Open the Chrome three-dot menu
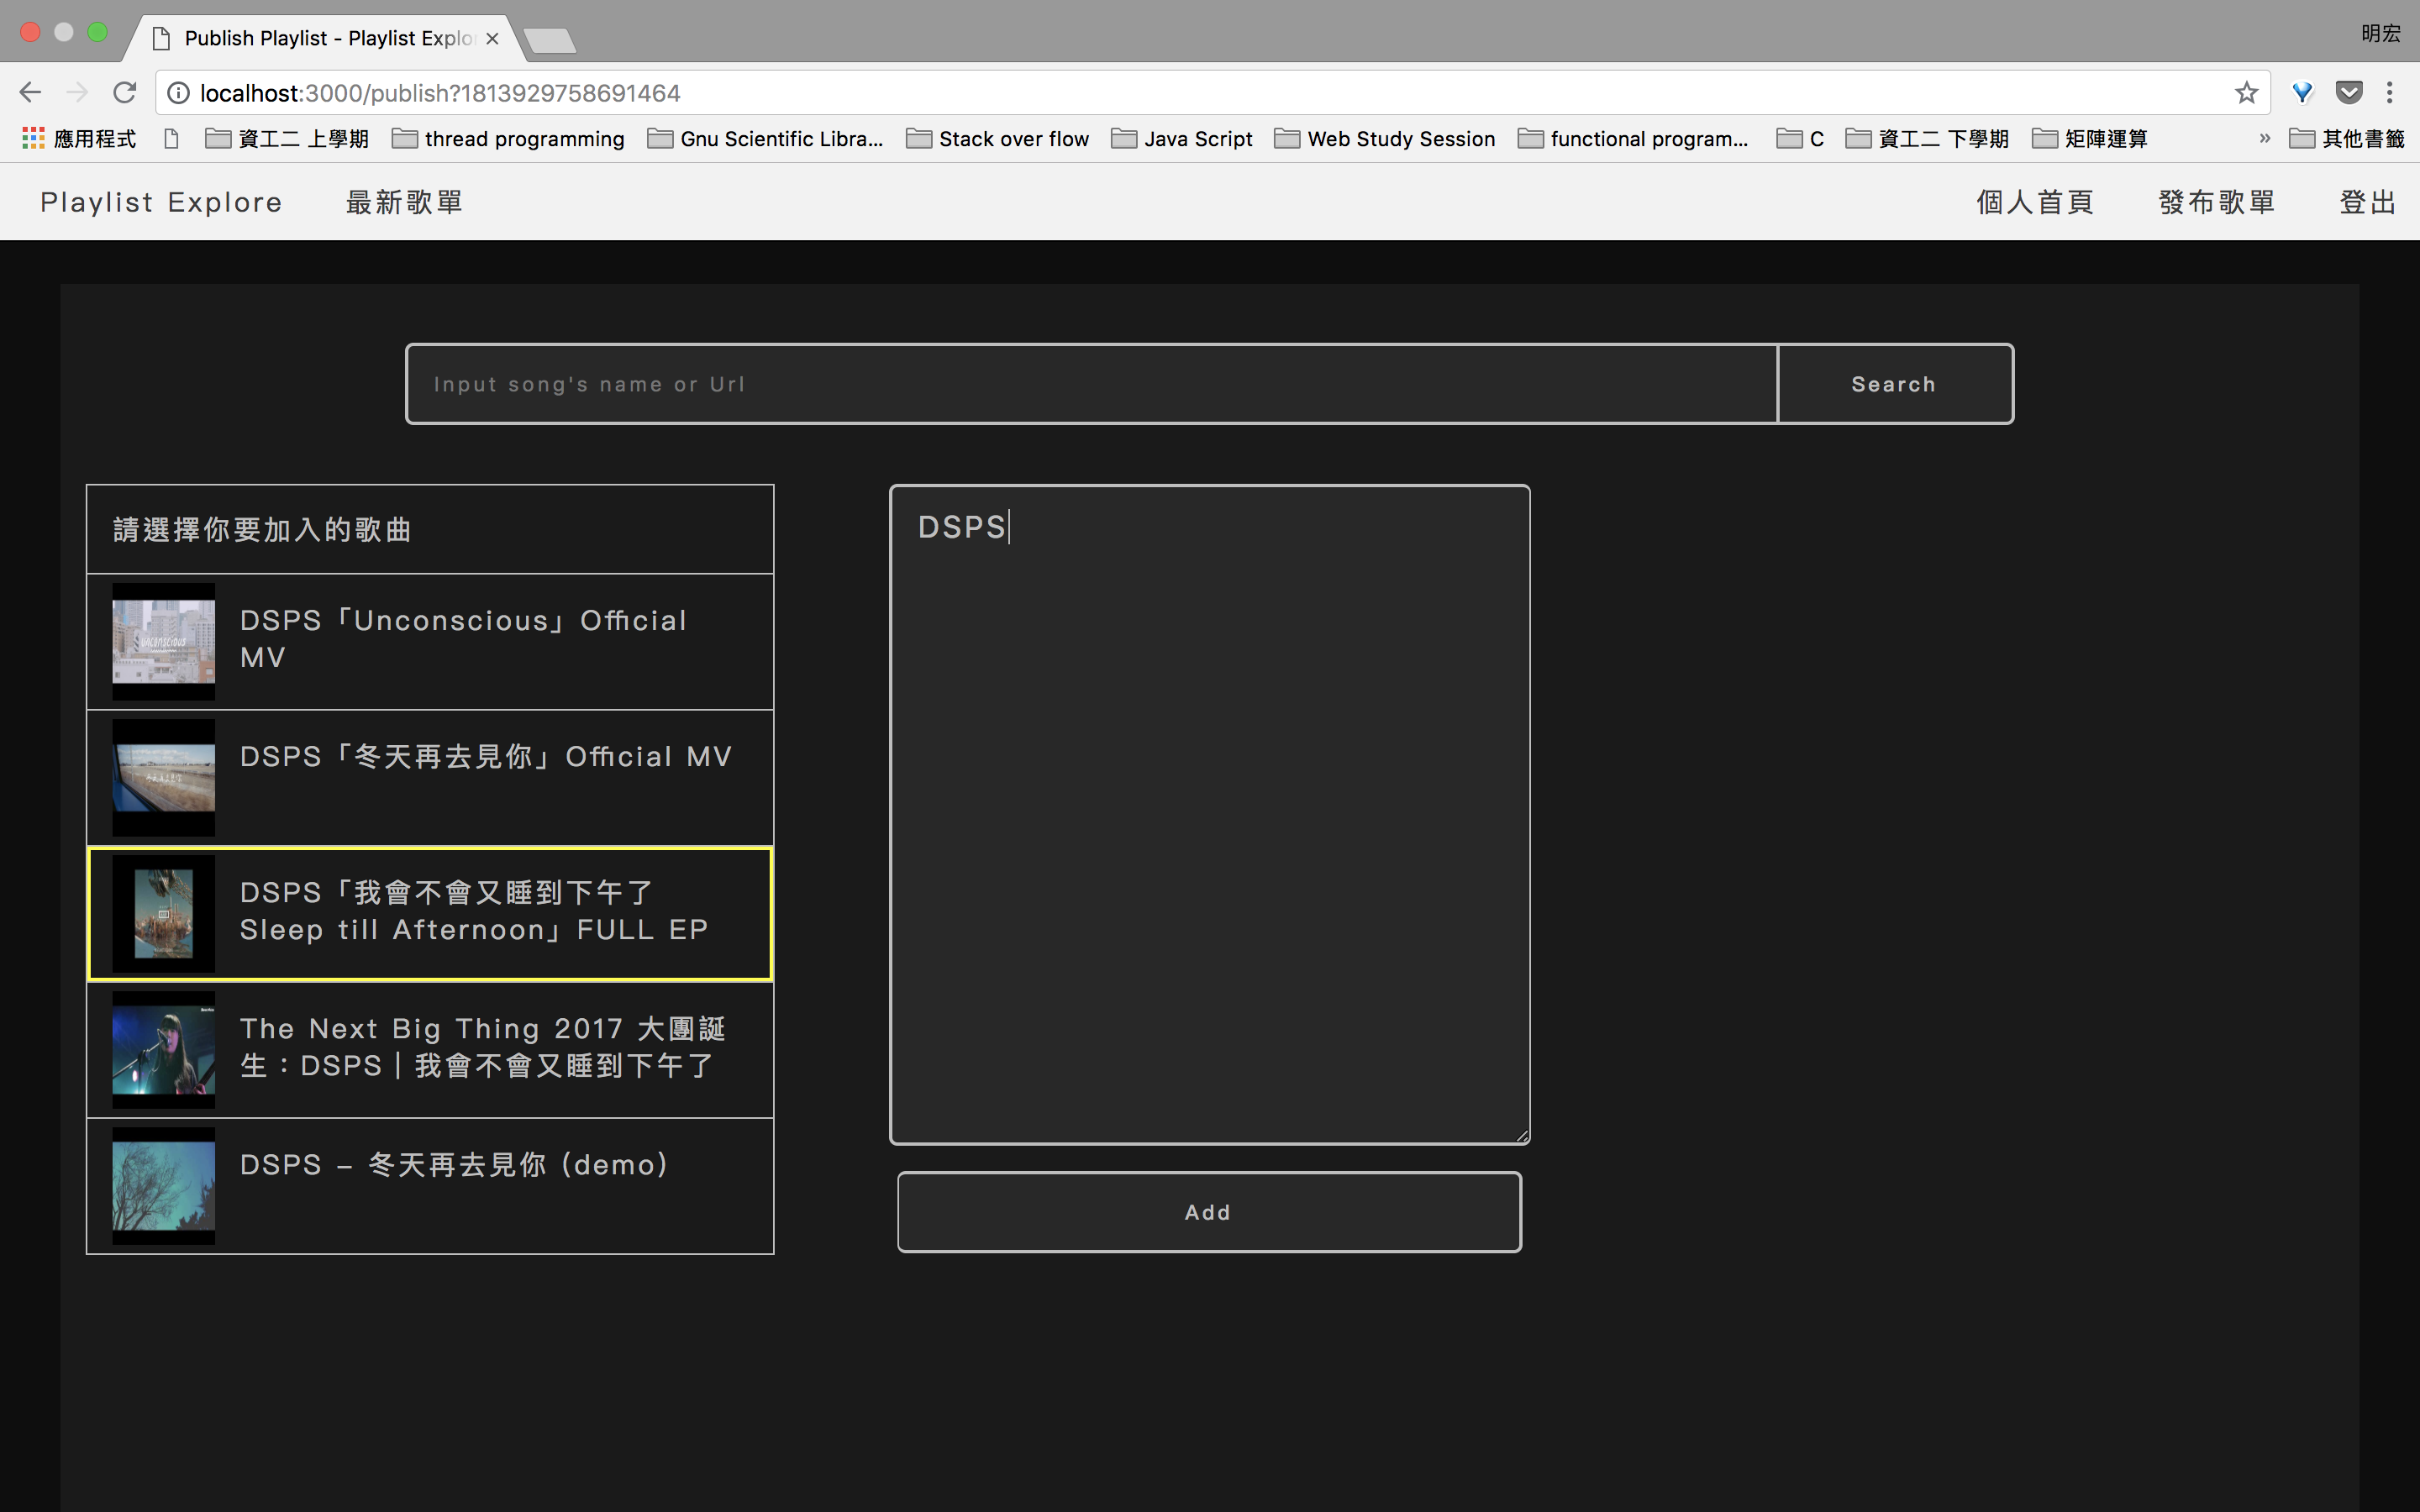The width and height of the screenshot is (2420, 1512). [2390, 93]
